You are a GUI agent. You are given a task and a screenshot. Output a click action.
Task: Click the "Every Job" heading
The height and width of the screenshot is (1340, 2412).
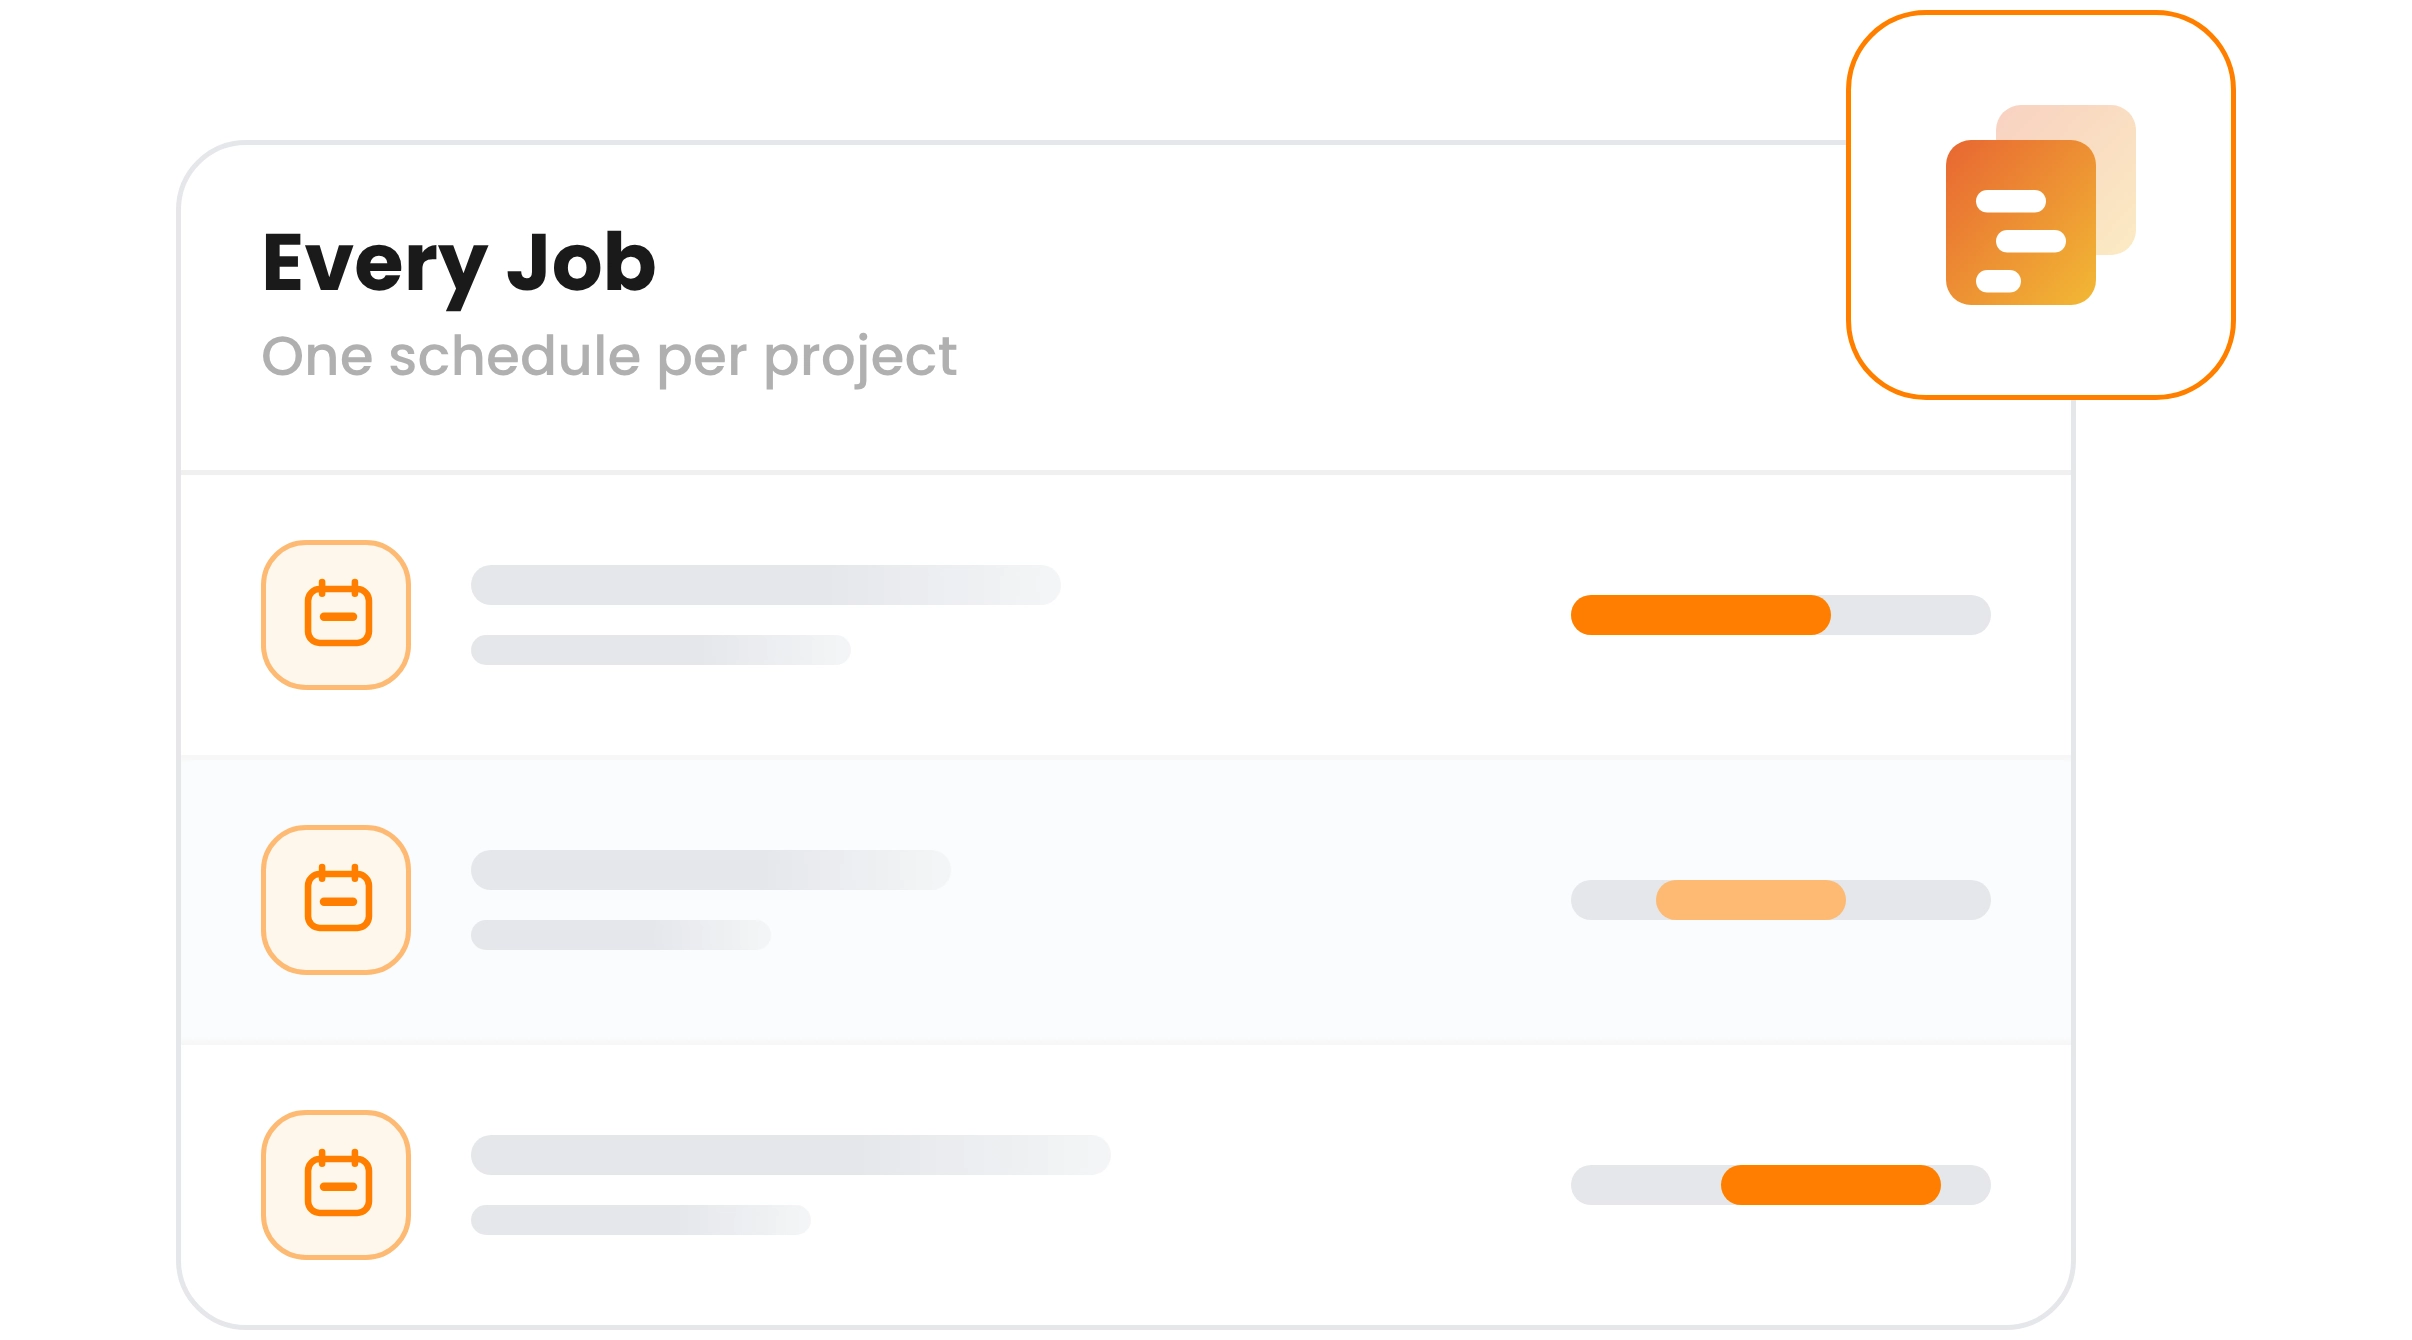coord(459,263)
